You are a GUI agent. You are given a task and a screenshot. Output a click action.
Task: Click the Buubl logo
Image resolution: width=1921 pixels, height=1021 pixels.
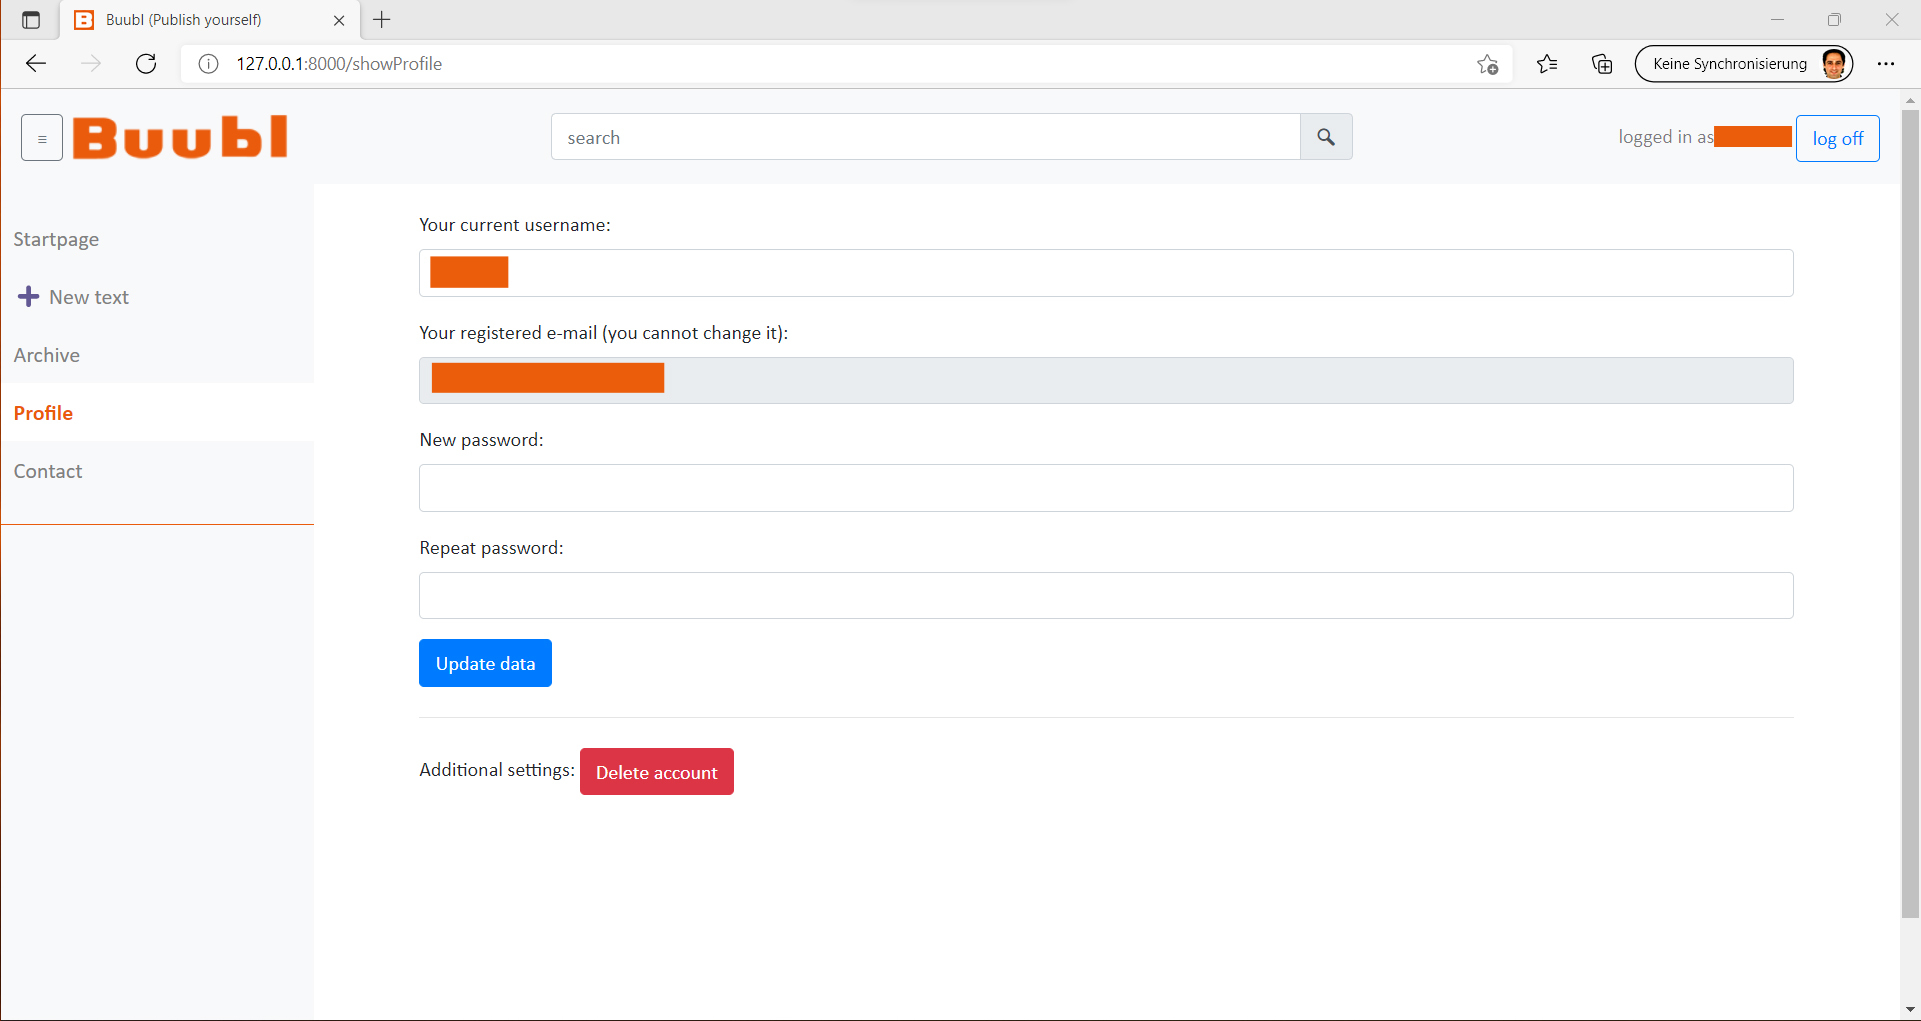[181, 138]
